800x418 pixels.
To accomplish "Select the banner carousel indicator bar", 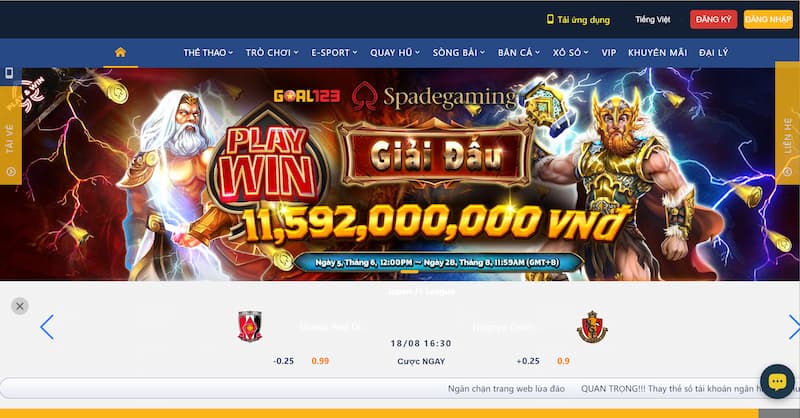I will tap(409, 272).
